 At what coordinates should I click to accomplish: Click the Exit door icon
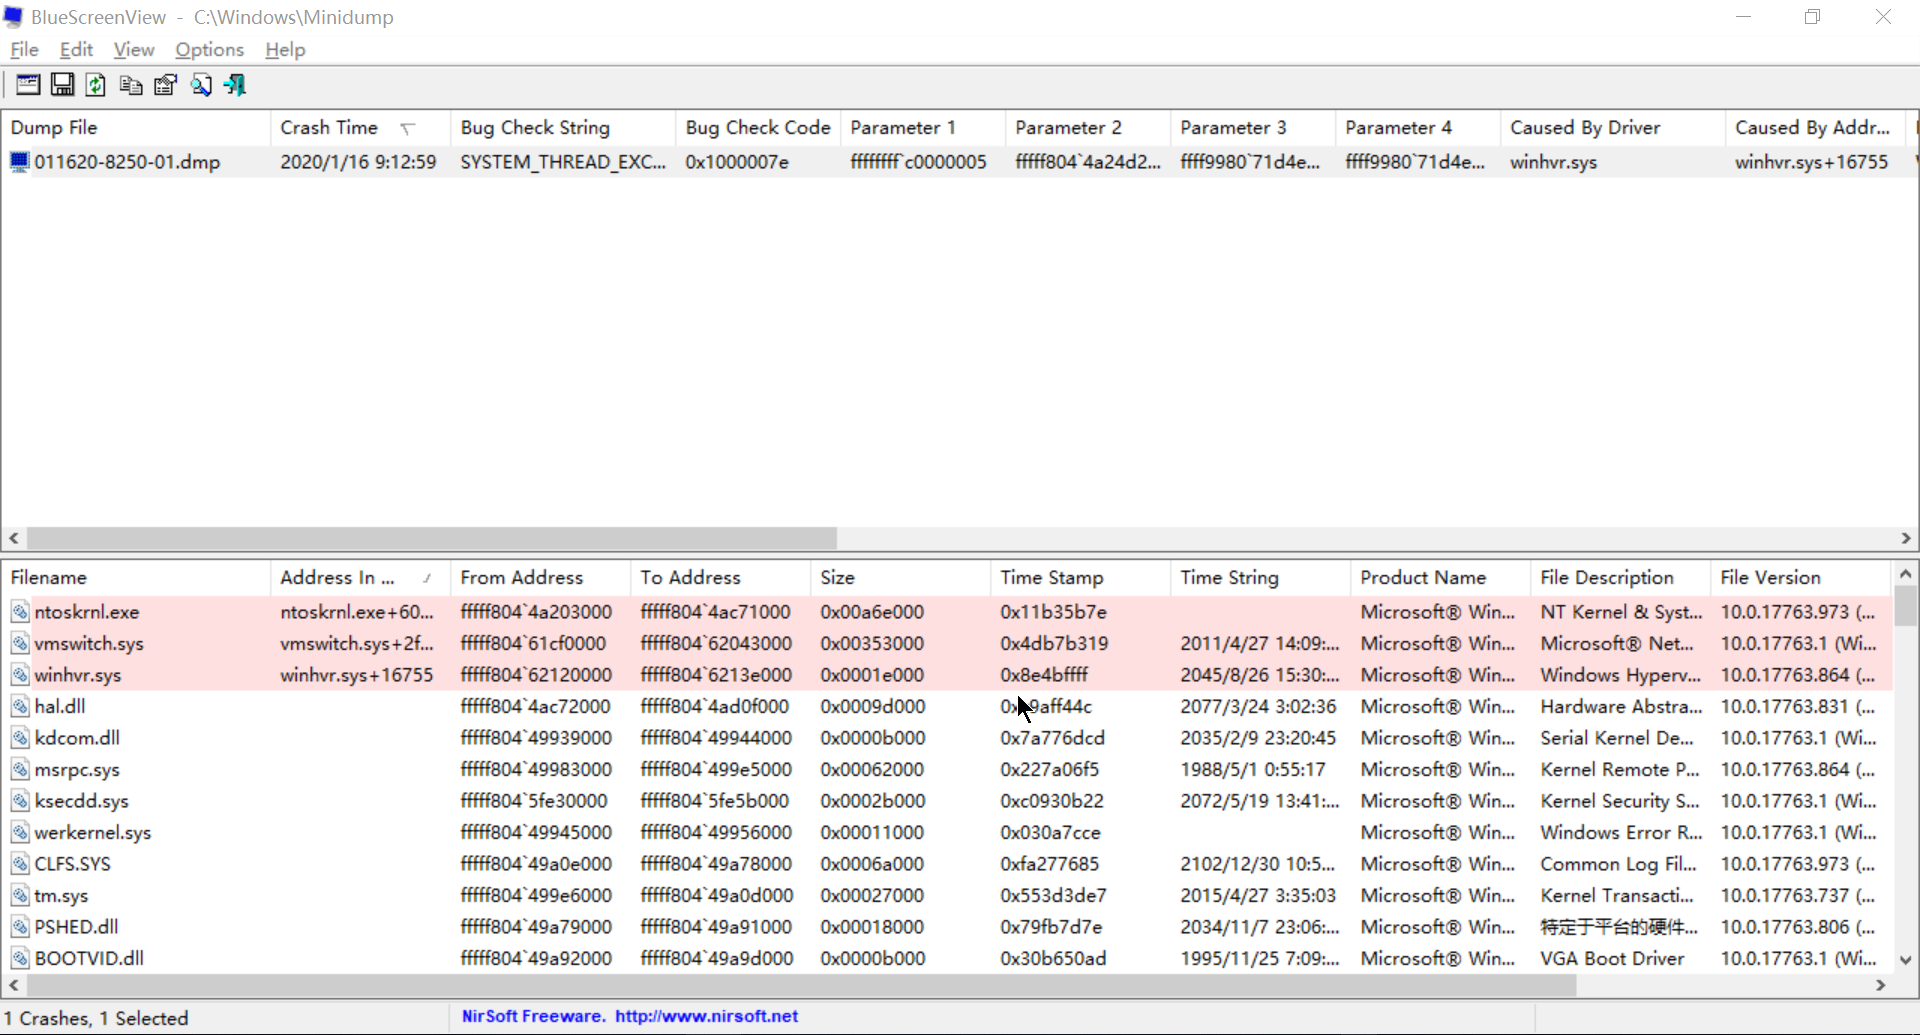pyautogui.click(x=235, y=85)
